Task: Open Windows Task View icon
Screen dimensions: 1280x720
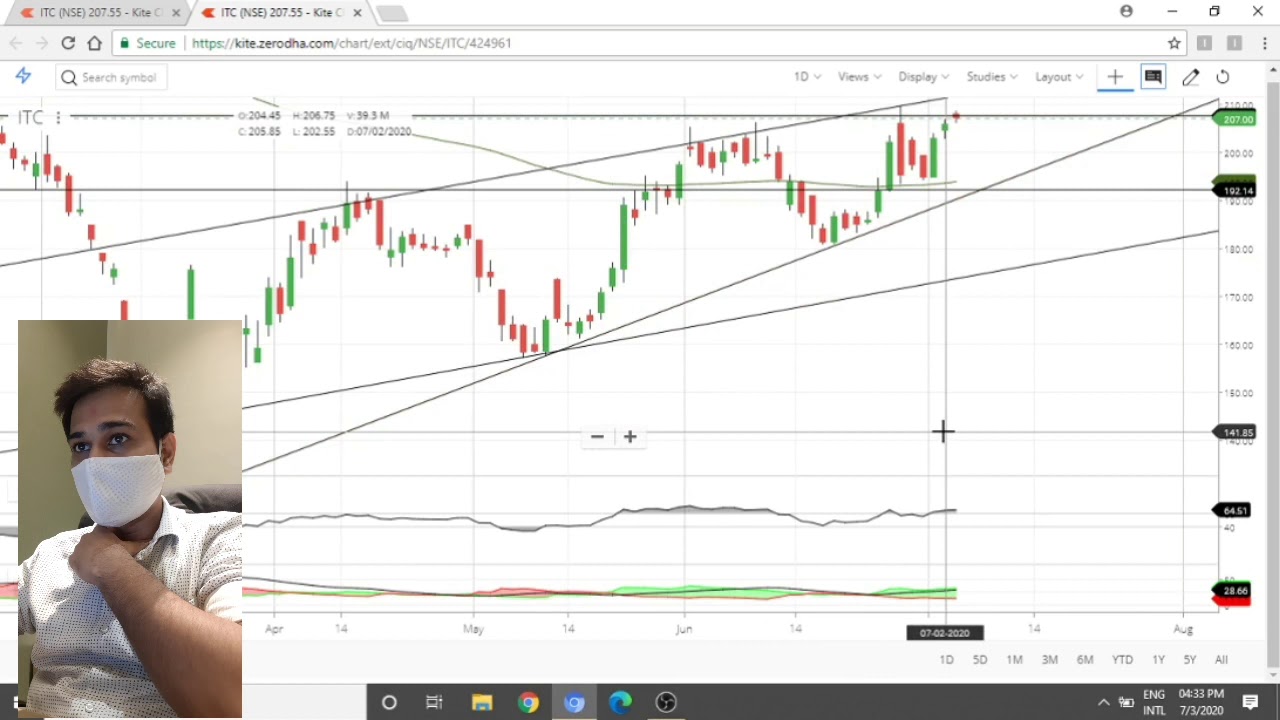Action: (x=434, y=703)
